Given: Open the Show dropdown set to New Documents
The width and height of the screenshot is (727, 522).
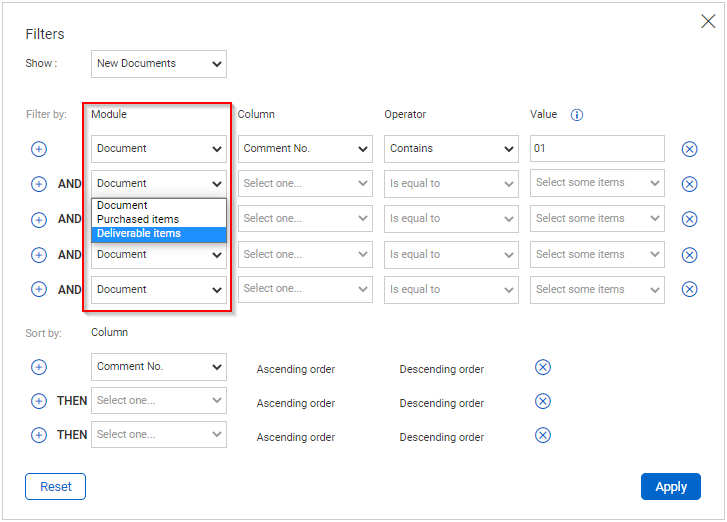Looking at the screenshot, I should point(159,64).
